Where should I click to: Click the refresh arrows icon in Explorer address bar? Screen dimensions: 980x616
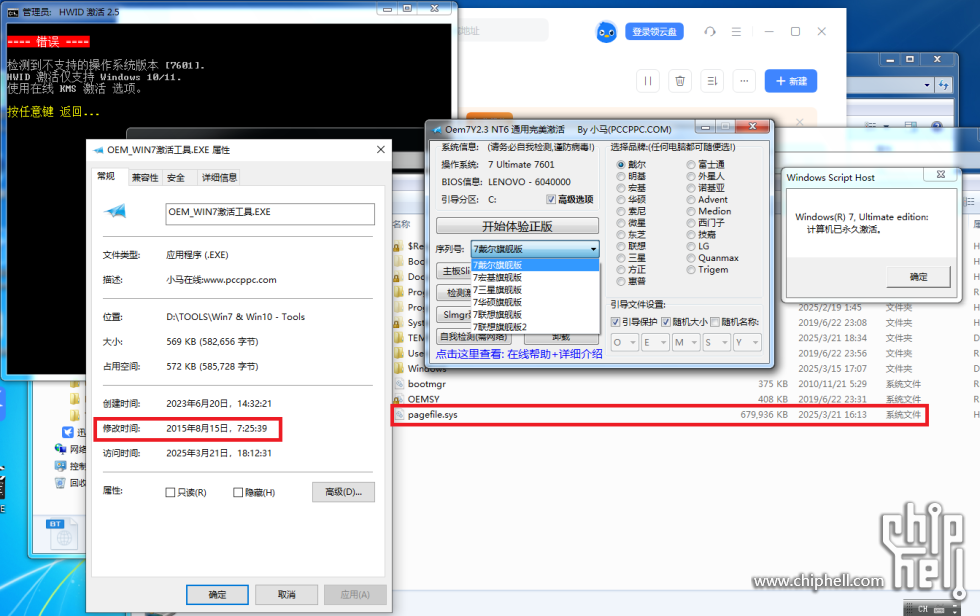coord(943,85)
